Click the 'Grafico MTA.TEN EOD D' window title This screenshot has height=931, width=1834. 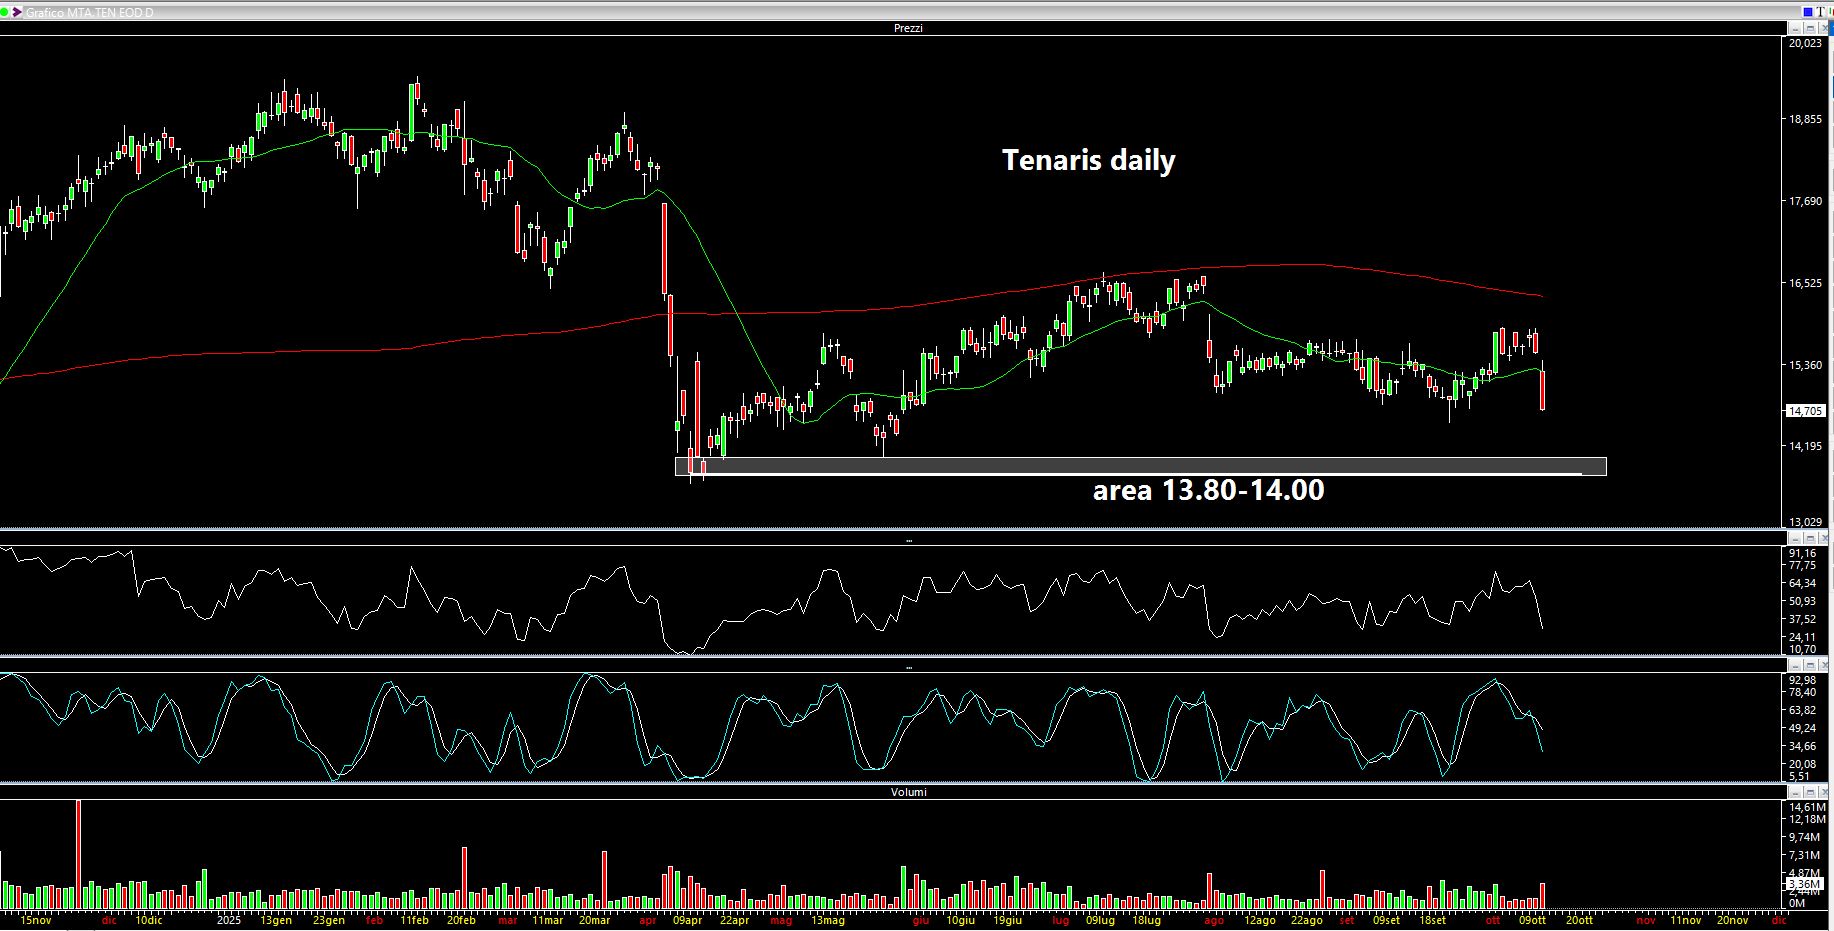click(89, 12)
